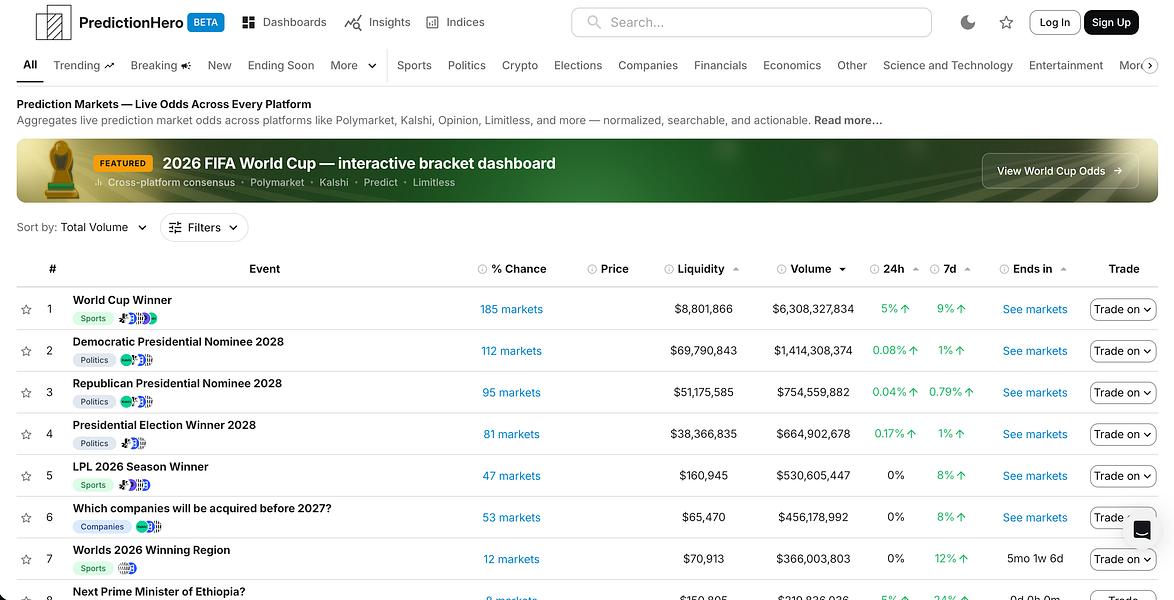
Task: Expand the More dropdown next to Ending Soon
Action: pyautogui.click(x=353, y=65)
